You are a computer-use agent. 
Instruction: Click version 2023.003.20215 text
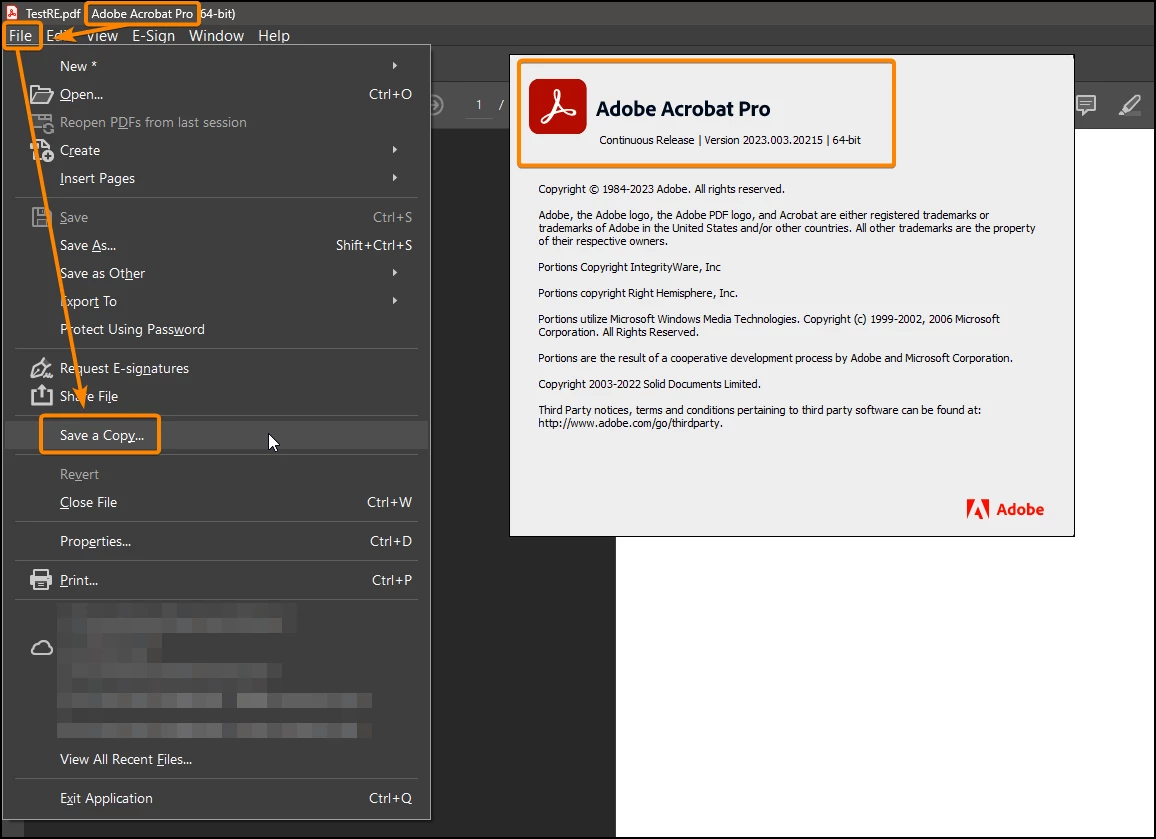coord(763,140)
